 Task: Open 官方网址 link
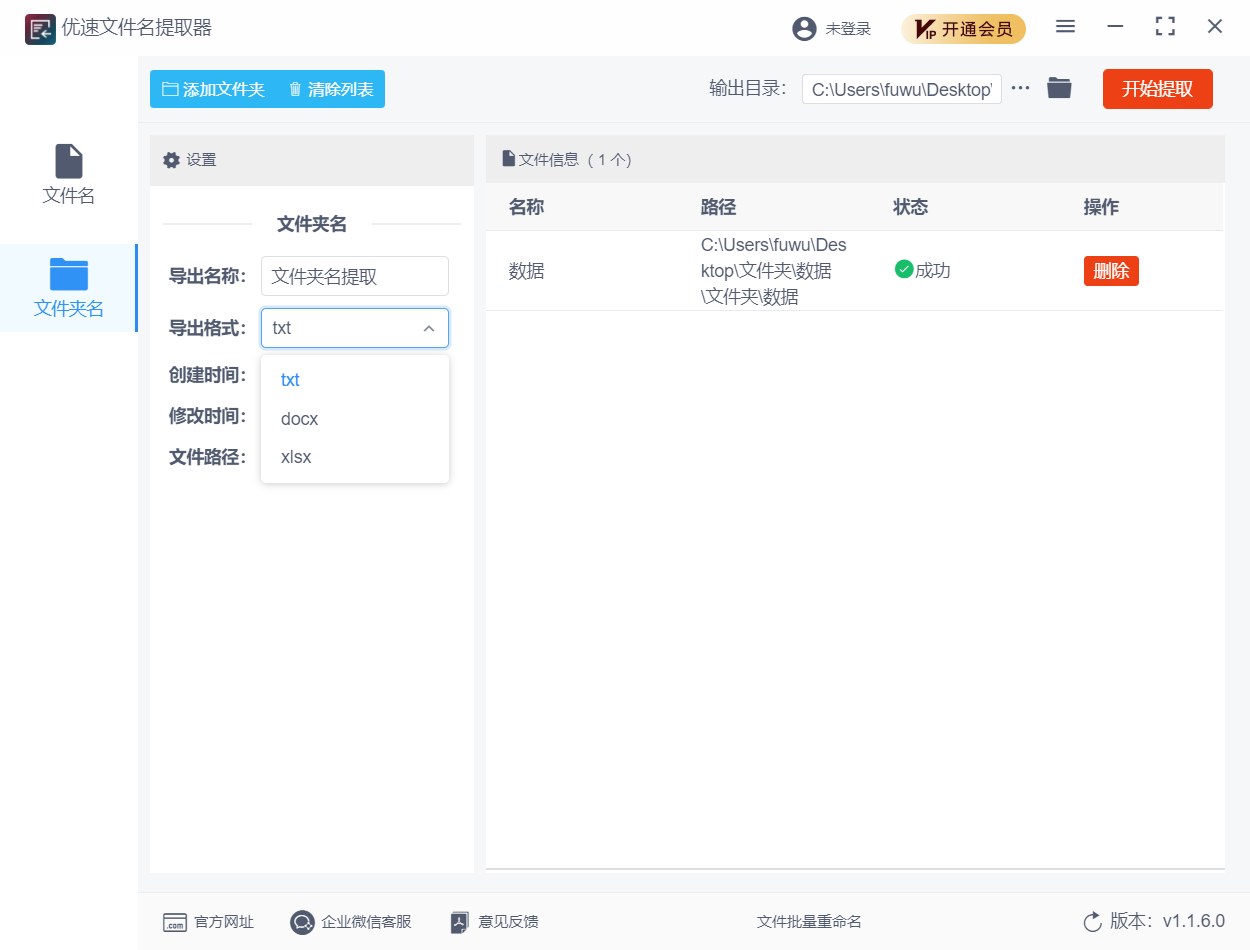[208, 922]
